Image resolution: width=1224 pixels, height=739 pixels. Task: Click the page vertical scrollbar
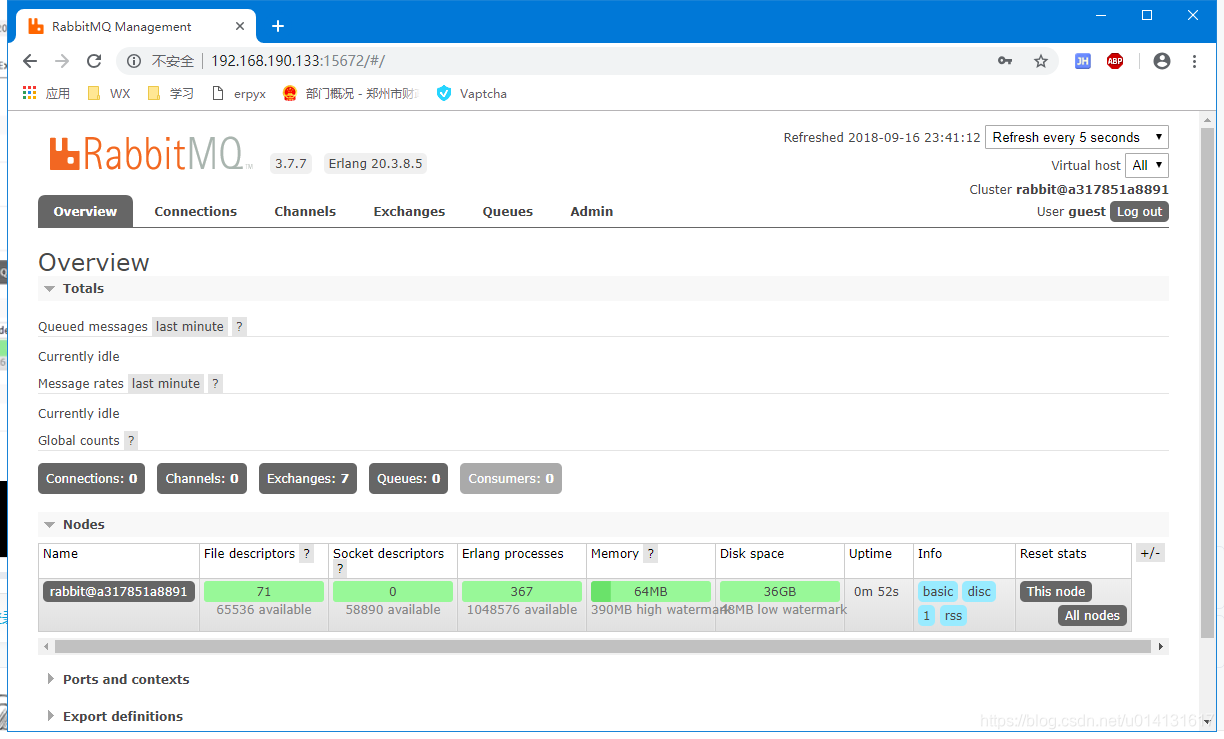pos(1207,384)
